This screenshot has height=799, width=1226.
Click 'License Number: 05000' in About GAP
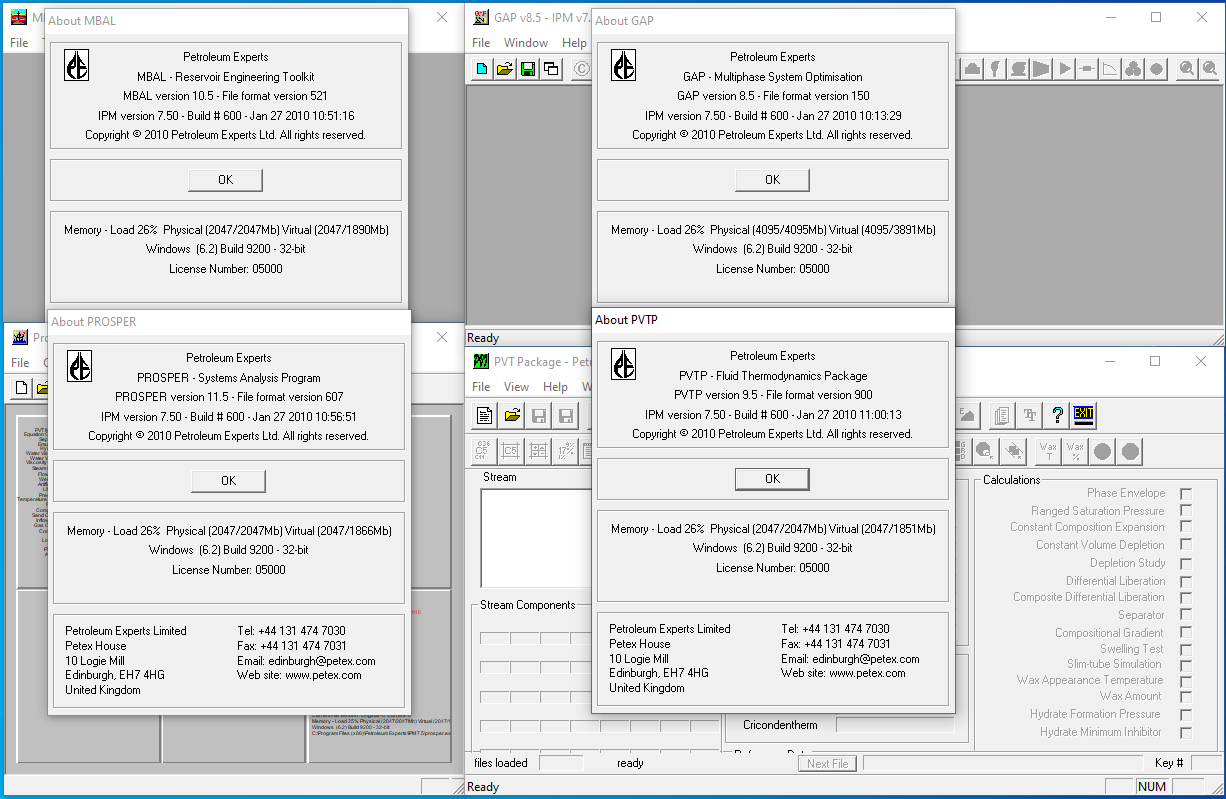tap(772, 269)
